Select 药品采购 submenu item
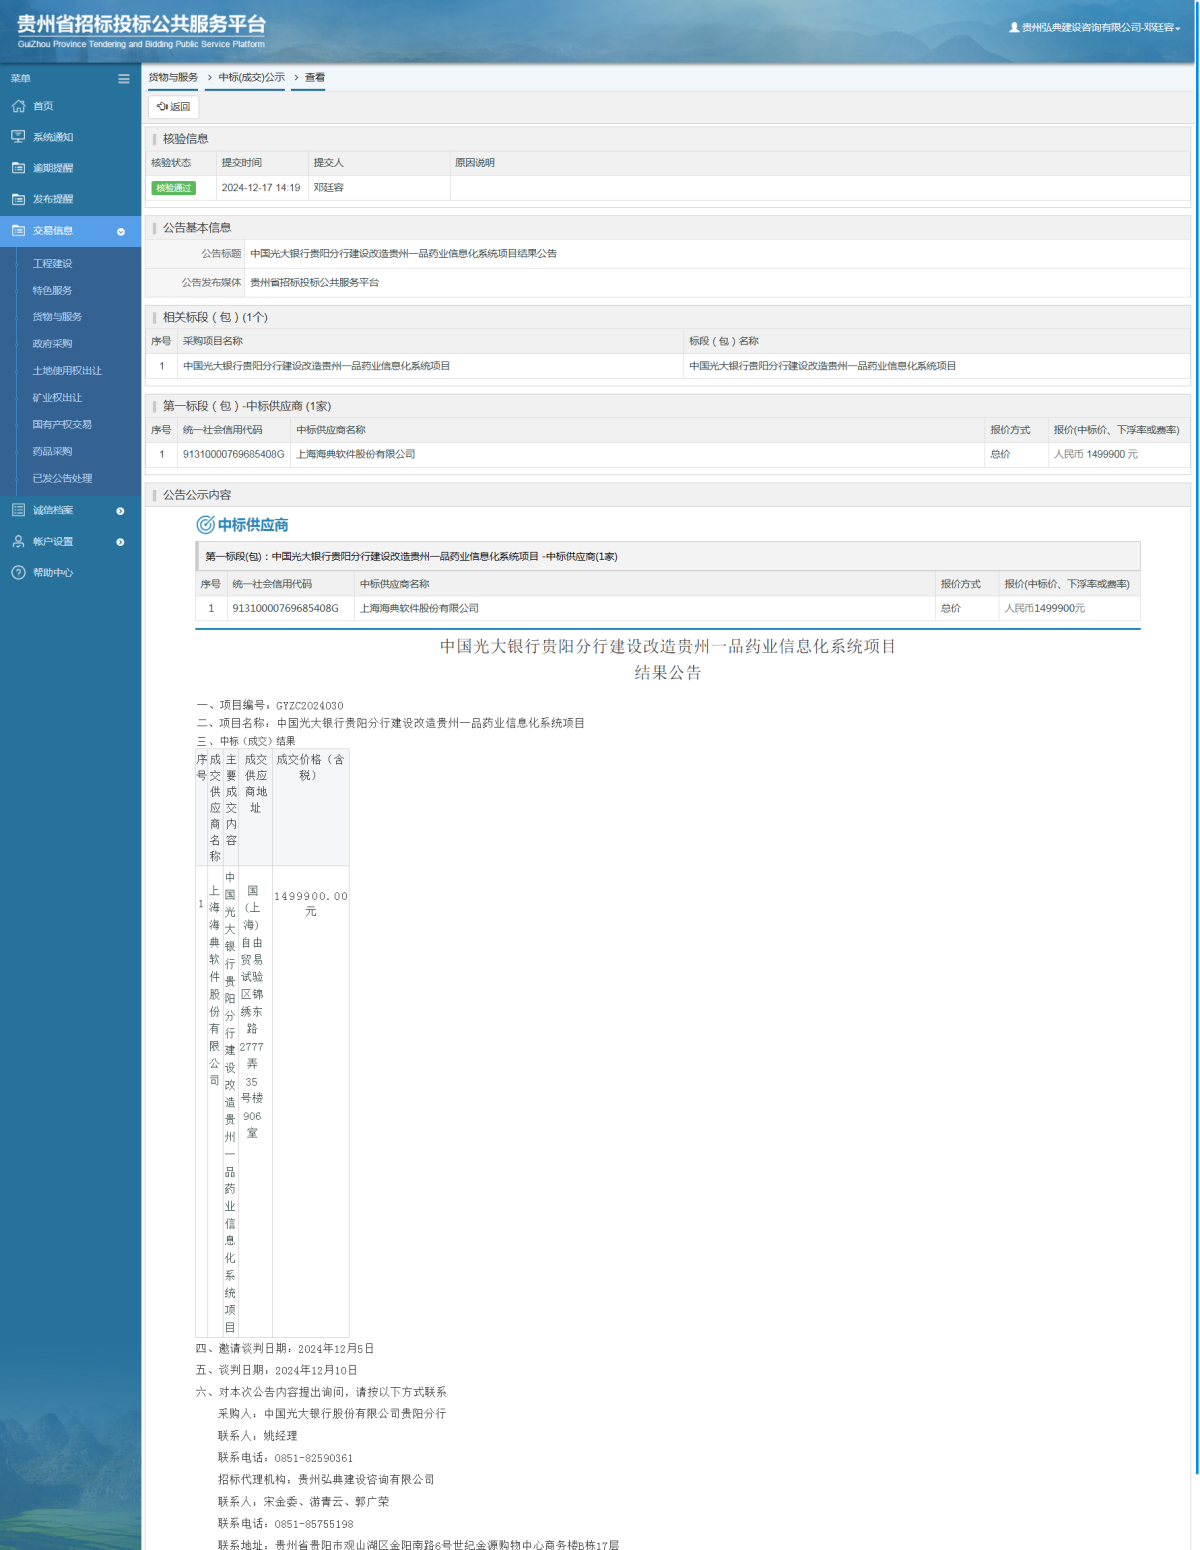1200x1550 pixels. click(x=52, y=451)
